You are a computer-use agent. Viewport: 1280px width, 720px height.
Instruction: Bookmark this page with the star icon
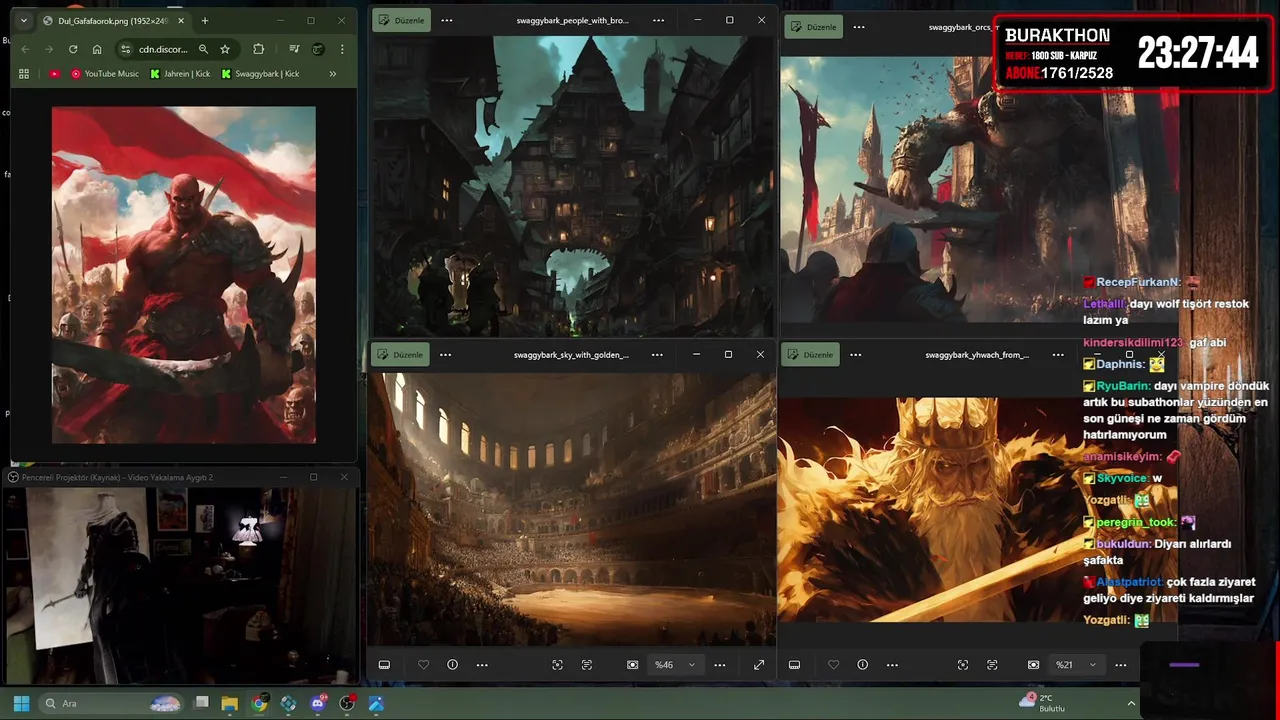pos(225,49)
